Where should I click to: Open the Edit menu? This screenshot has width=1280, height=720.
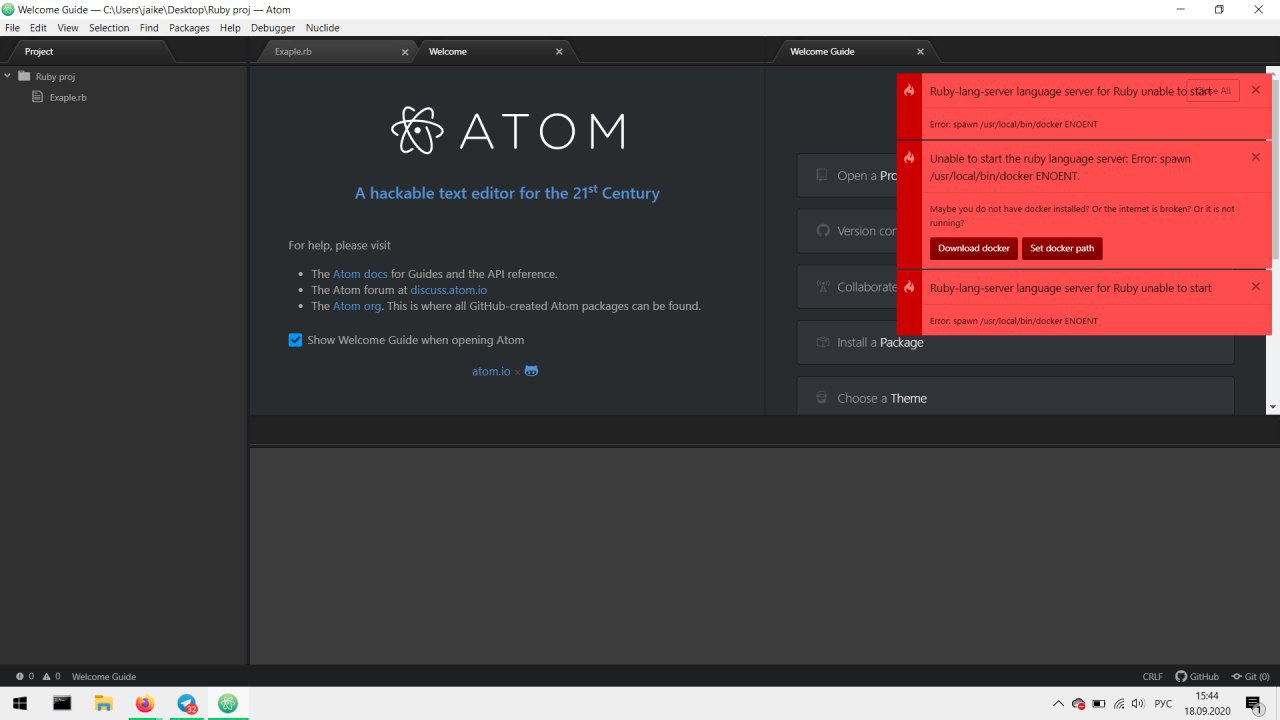pyautogui.click(x=38, y=28)
